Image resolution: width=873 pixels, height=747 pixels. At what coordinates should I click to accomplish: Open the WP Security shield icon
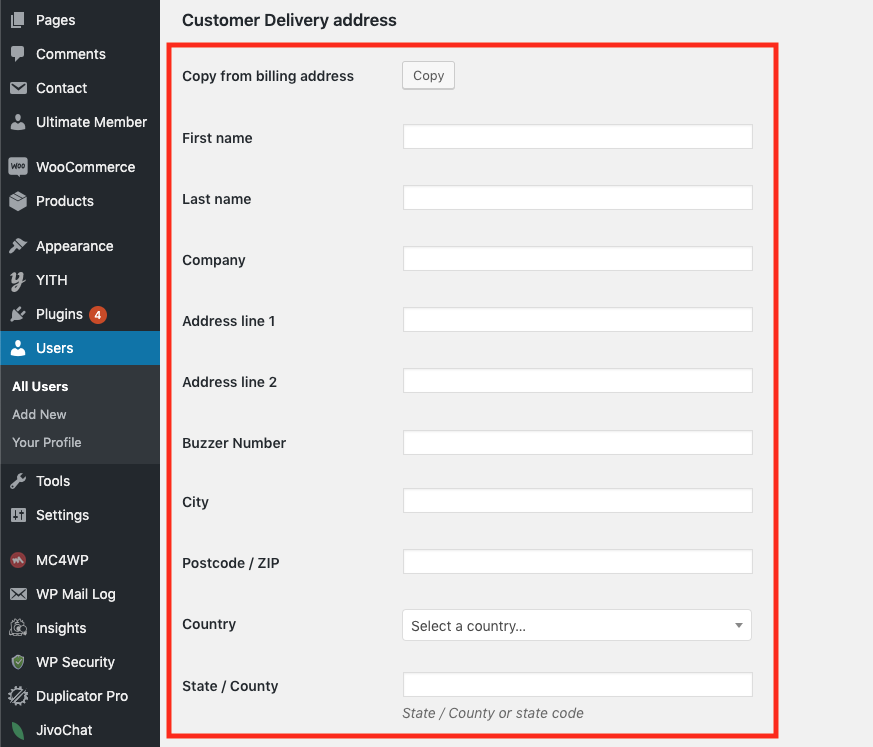18,662
